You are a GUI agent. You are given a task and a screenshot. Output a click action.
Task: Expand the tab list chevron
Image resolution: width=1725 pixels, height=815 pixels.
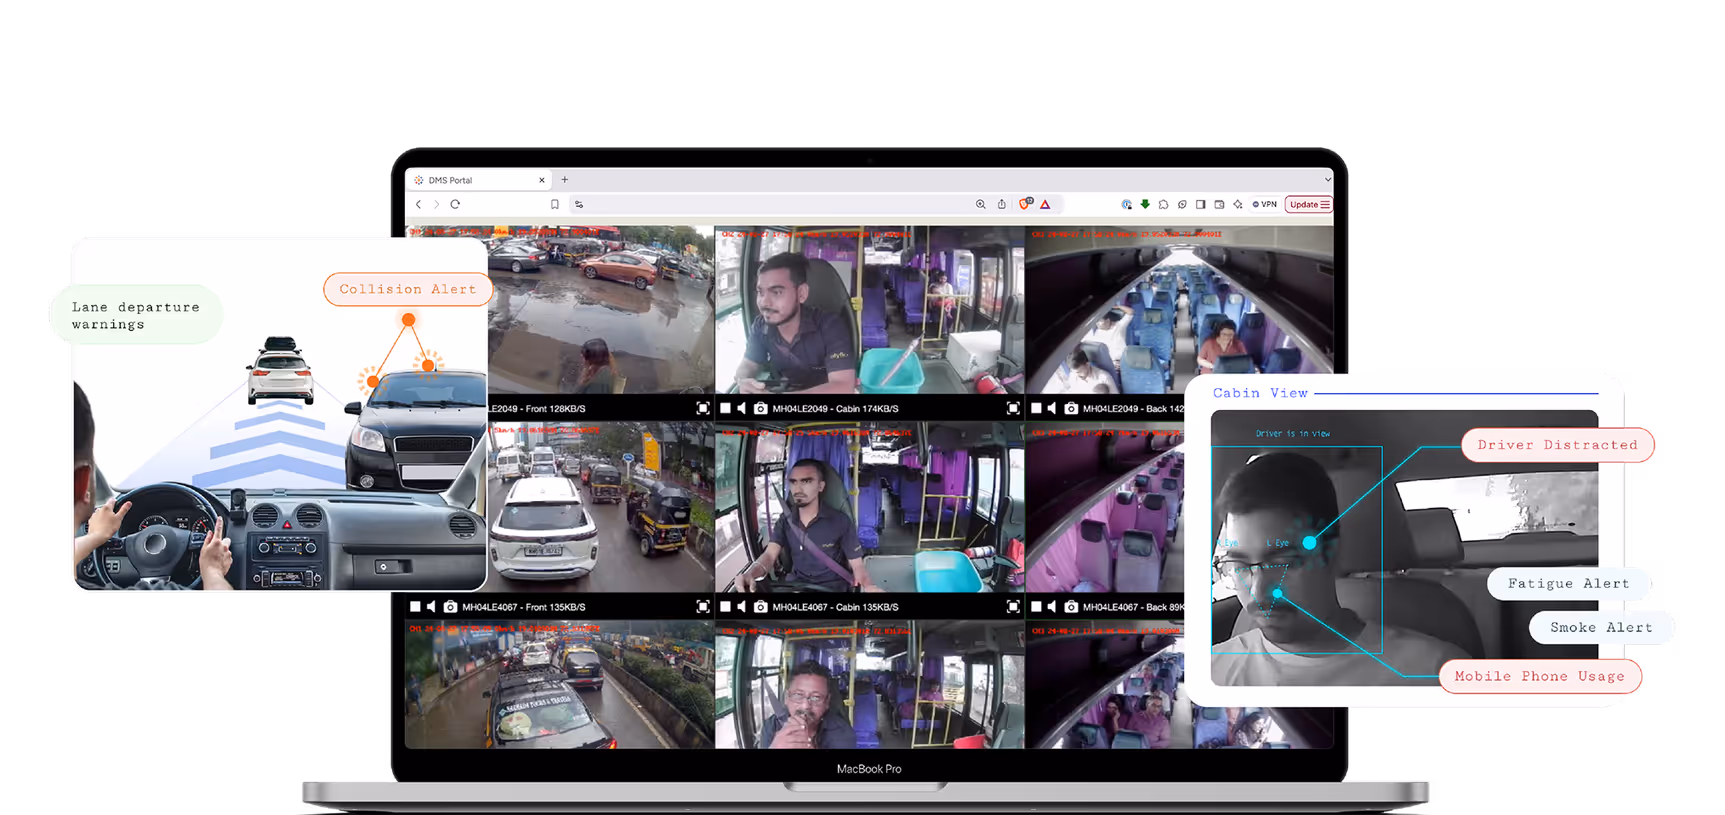point(1327,180)
